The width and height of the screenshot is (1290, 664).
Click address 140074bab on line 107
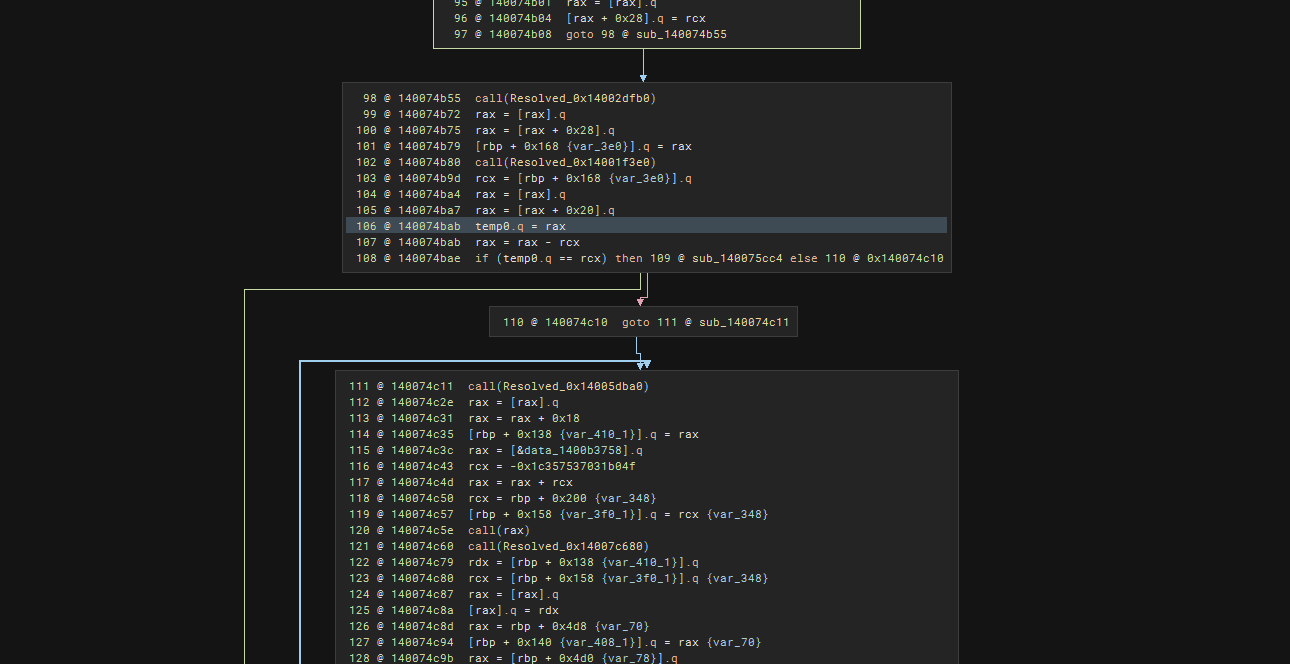coord(429,242)
